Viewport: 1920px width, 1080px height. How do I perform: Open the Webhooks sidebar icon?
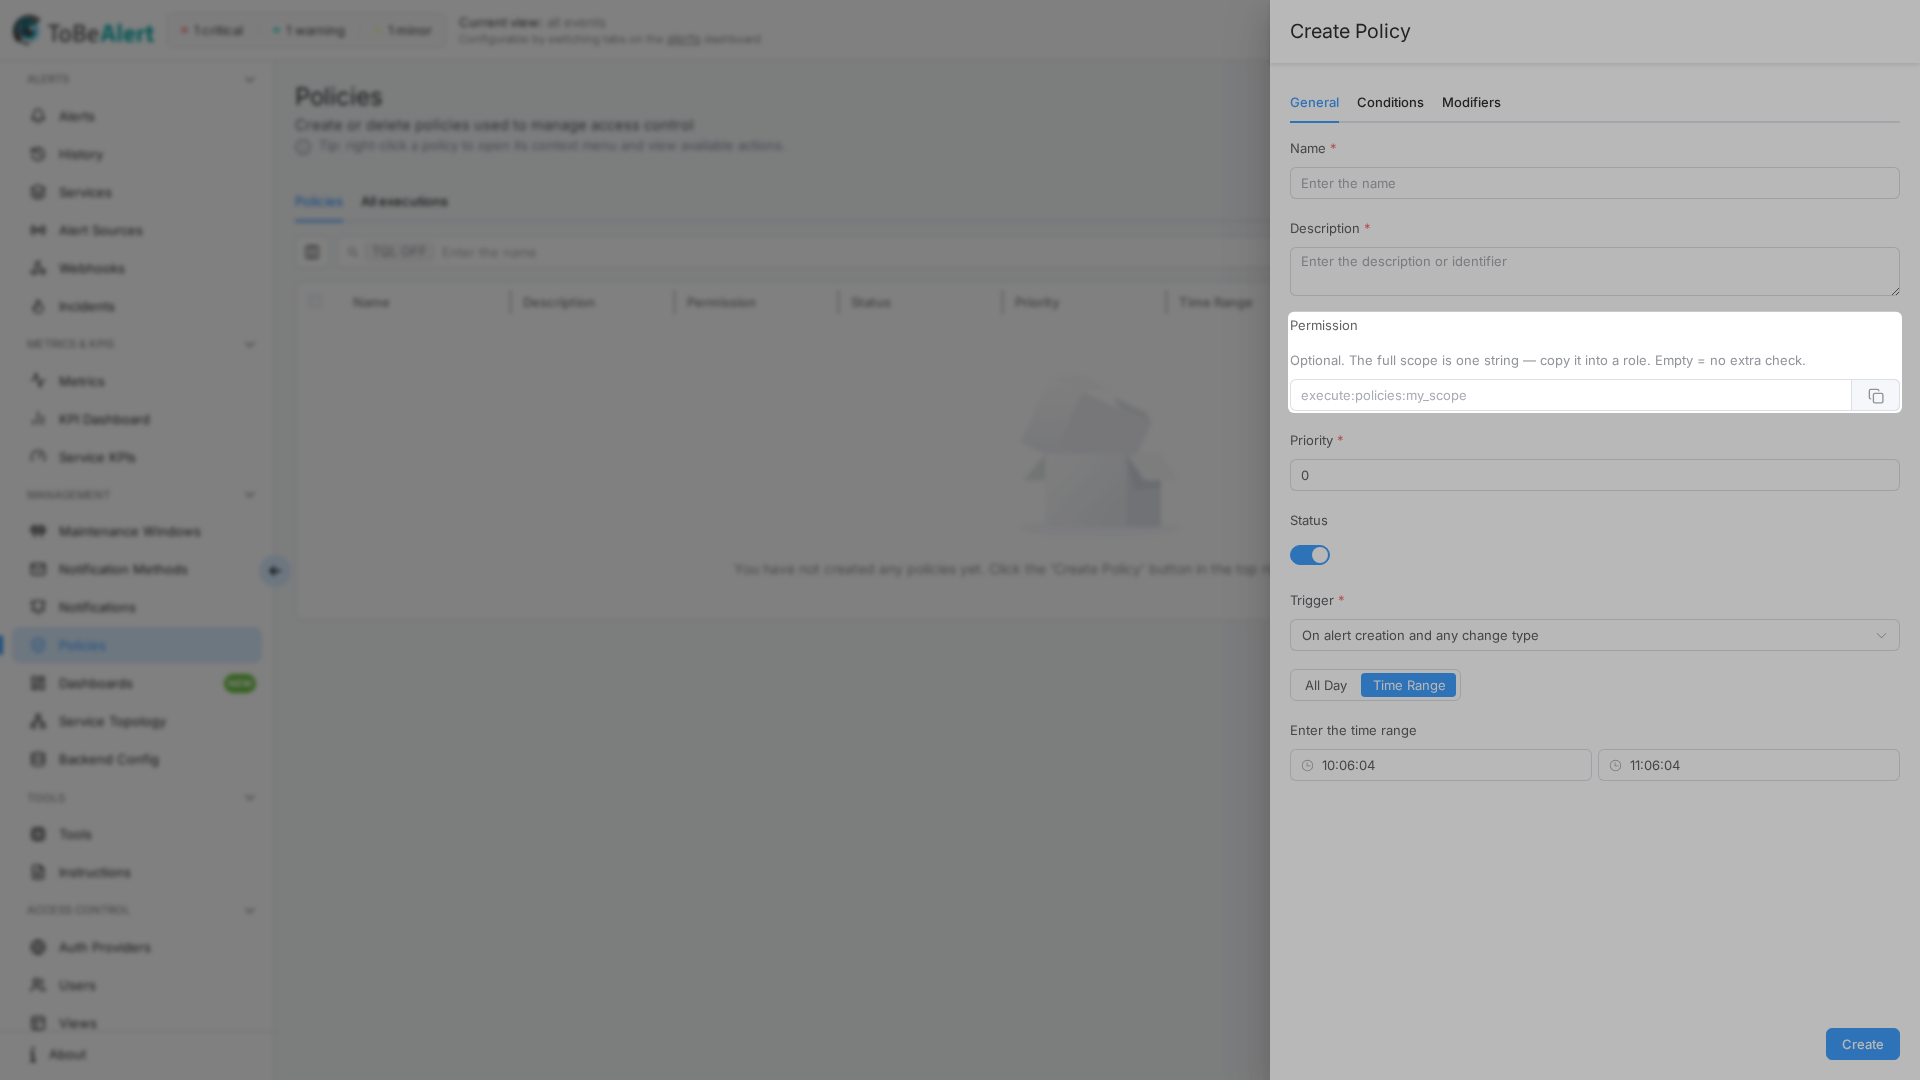tap(38, 268)
